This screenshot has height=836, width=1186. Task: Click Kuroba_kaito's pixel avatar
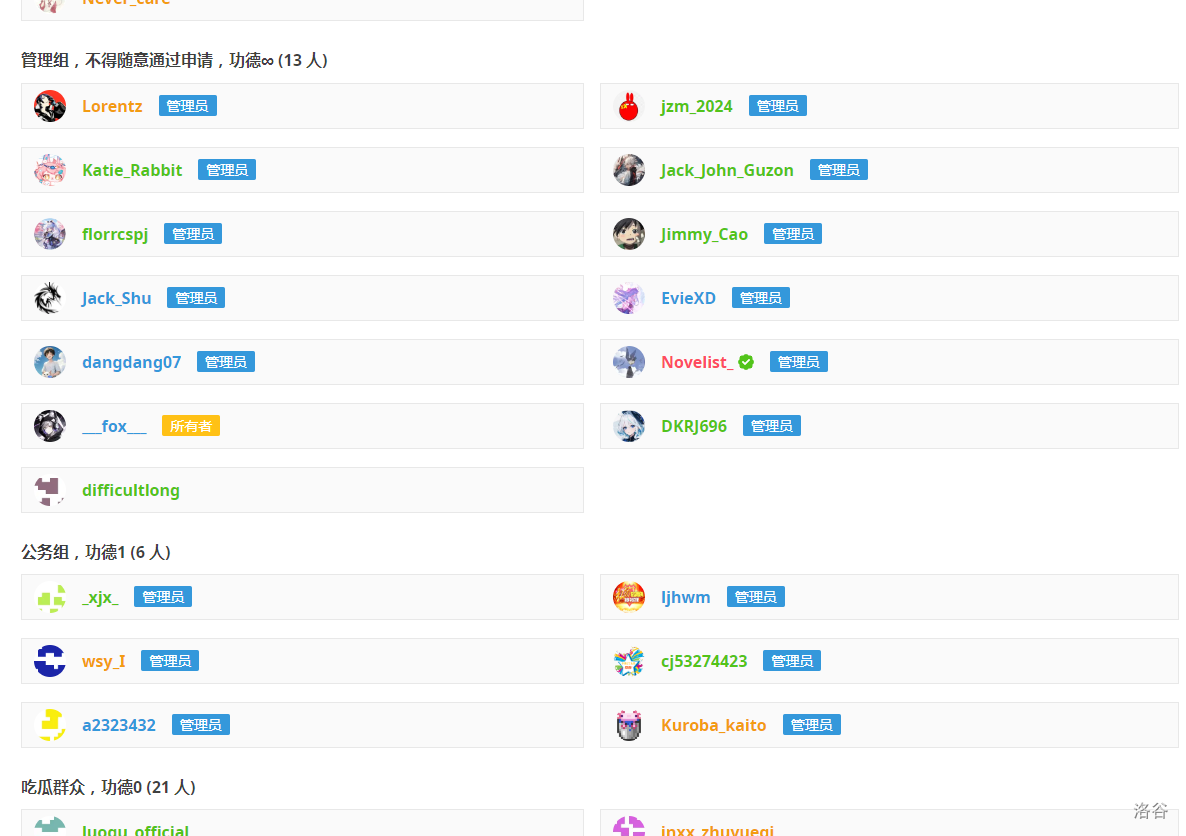[629, 725]
